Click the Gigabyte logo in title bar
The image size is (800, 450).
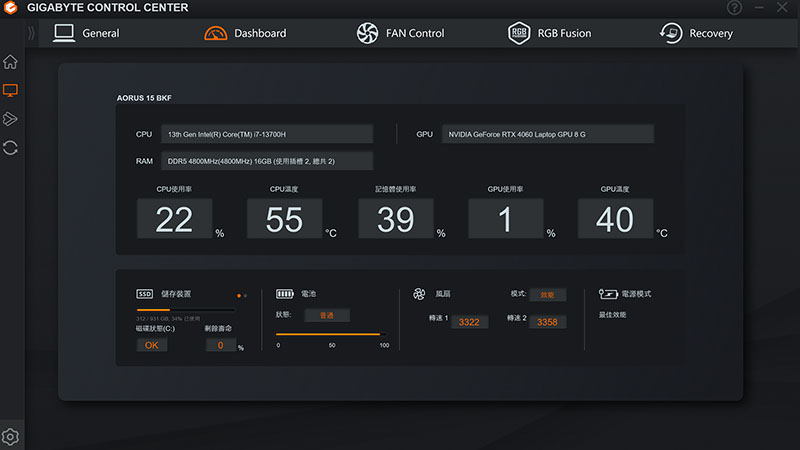click(x=10, y=8)
